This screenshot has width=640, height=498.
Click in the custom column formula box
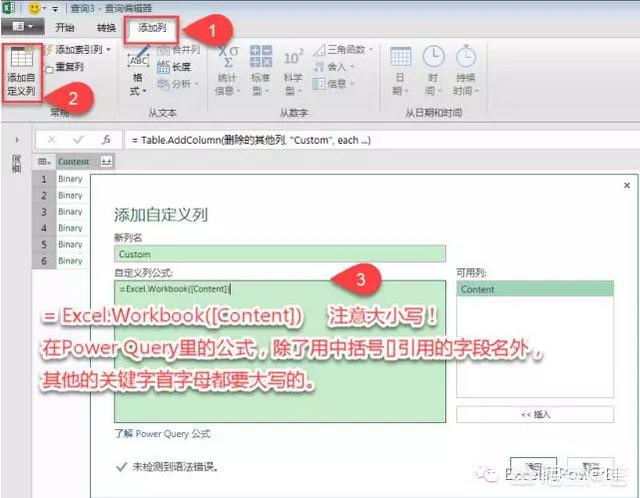280,351
